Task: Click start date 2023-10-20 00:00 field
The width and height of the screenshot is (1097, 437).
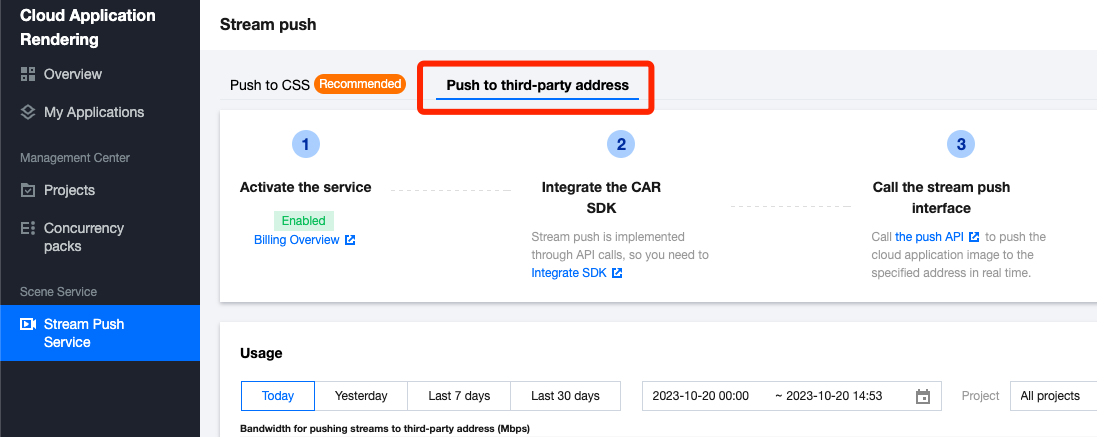Action: [700, 396]
